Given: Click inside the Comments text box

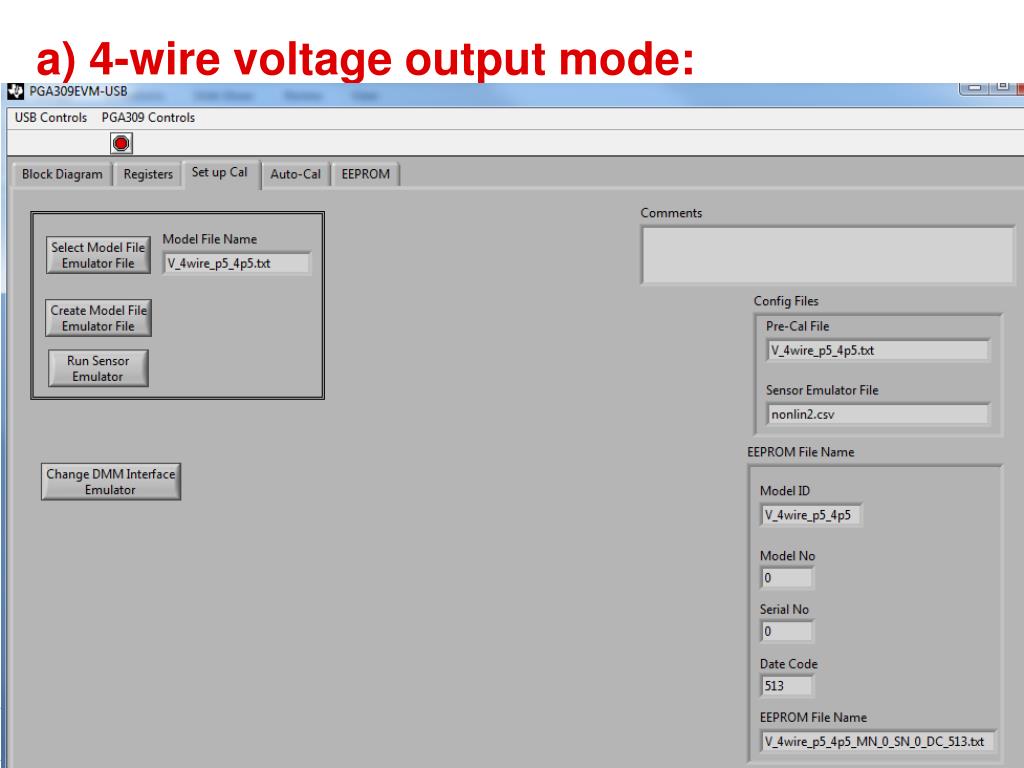Looking at the screenshot, I should (827, 255).
